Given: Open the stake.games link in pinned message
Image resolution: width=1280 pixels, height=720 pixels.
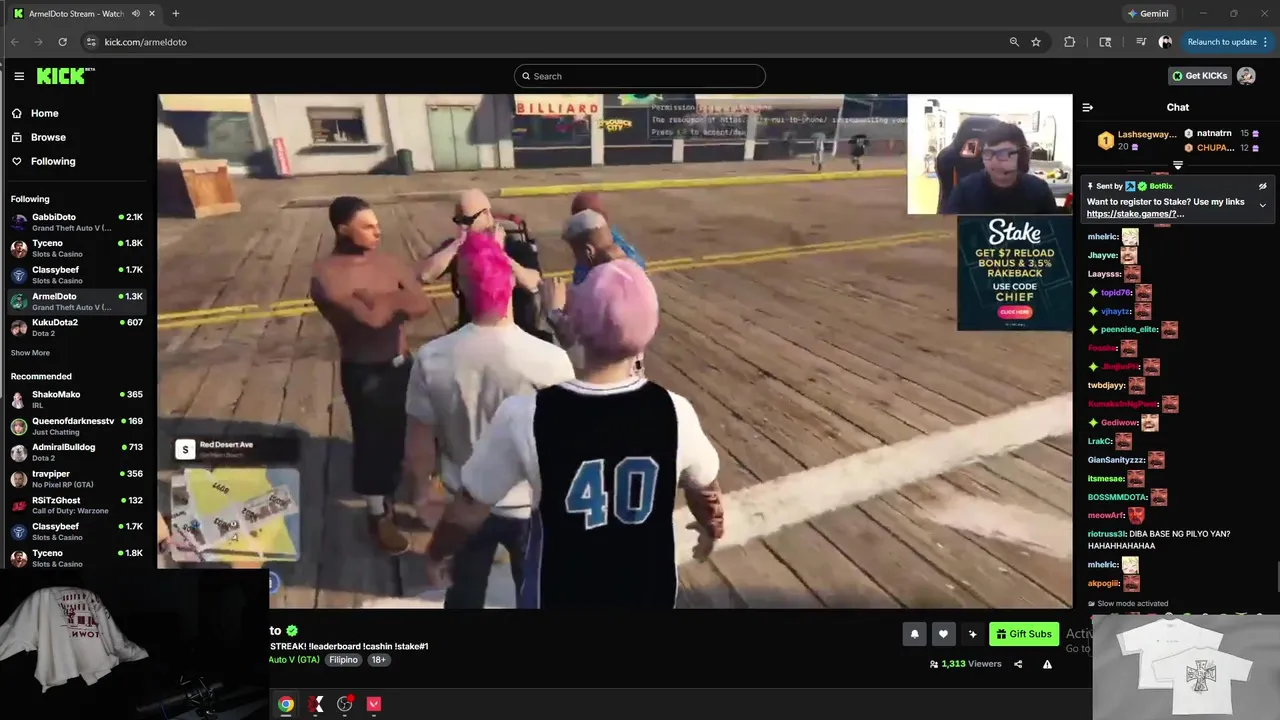Looking at the screenshot, I should (1135, 214).
